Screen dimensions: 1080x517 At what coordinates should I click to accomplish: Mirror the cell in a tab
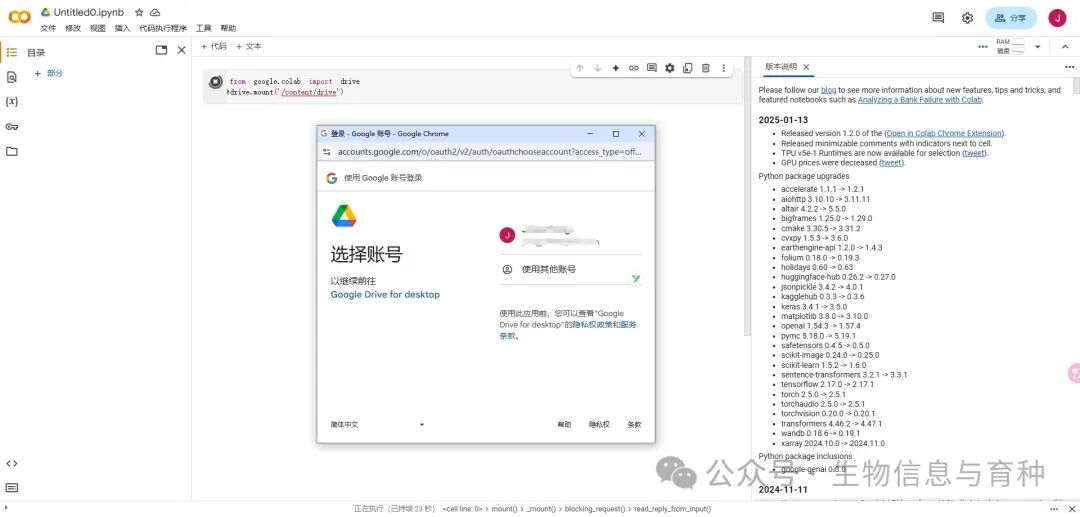[687, 68]
